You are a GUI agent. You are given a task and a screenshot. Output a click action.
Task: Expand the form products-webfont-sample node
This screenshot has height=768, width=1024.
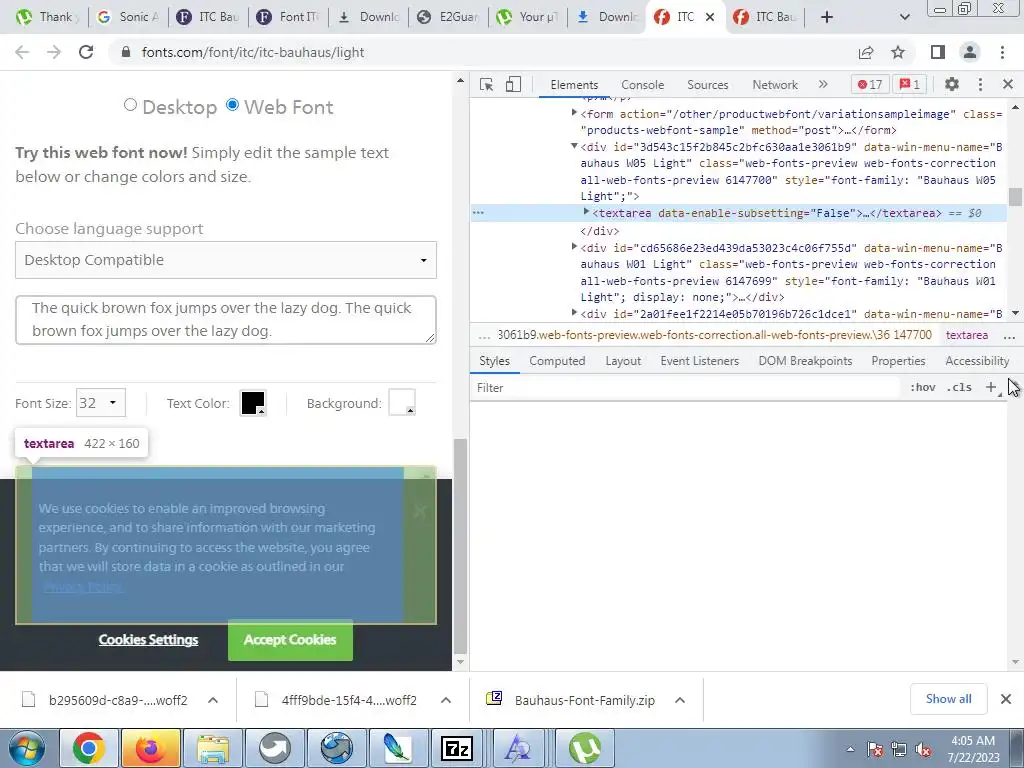pos(574,113)
